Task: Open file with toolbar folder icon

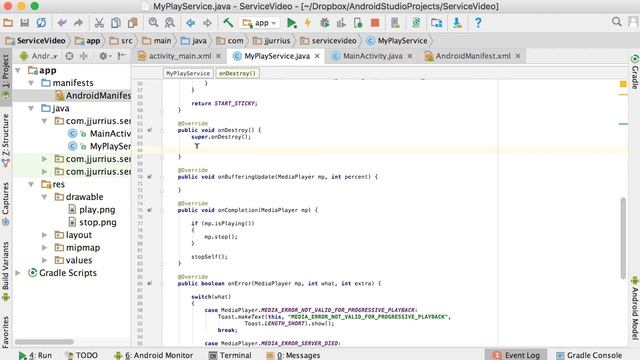Action: pyautogui.click(x=8, y=23)
